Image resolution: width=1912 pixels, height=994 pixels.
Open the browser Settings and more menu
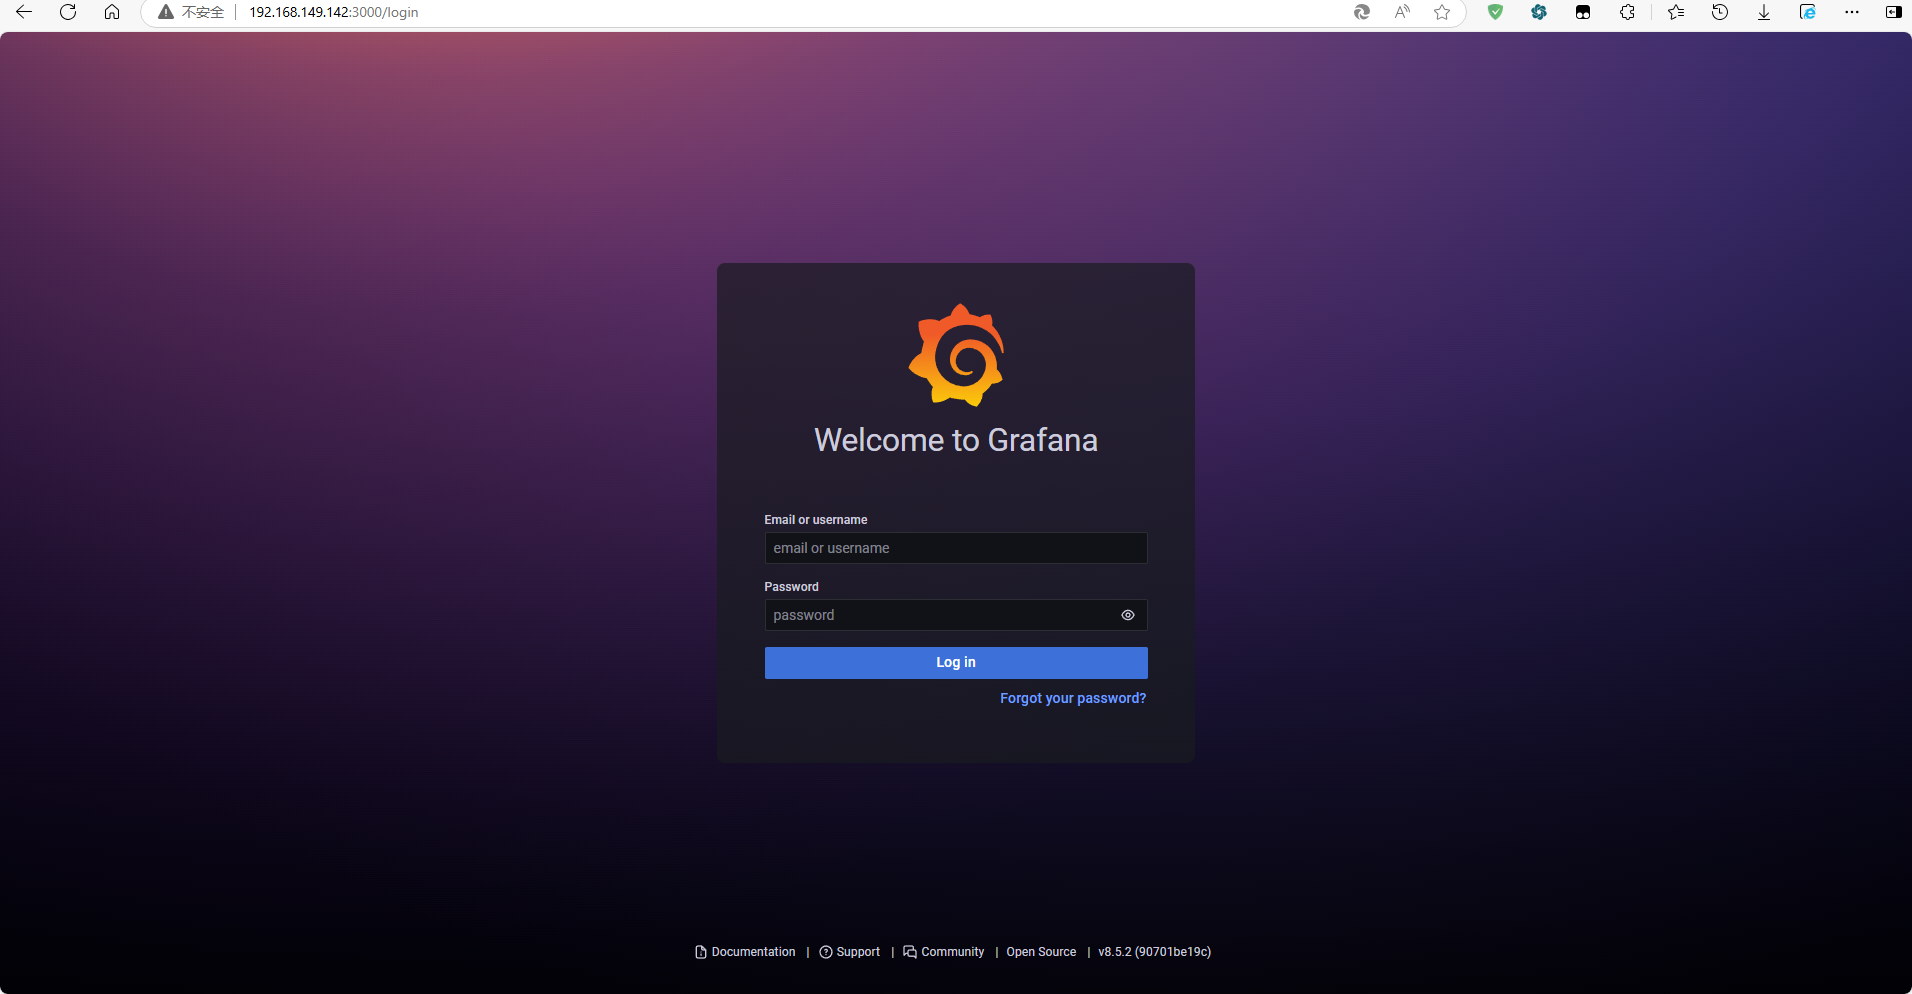(x=1852, y=12)
